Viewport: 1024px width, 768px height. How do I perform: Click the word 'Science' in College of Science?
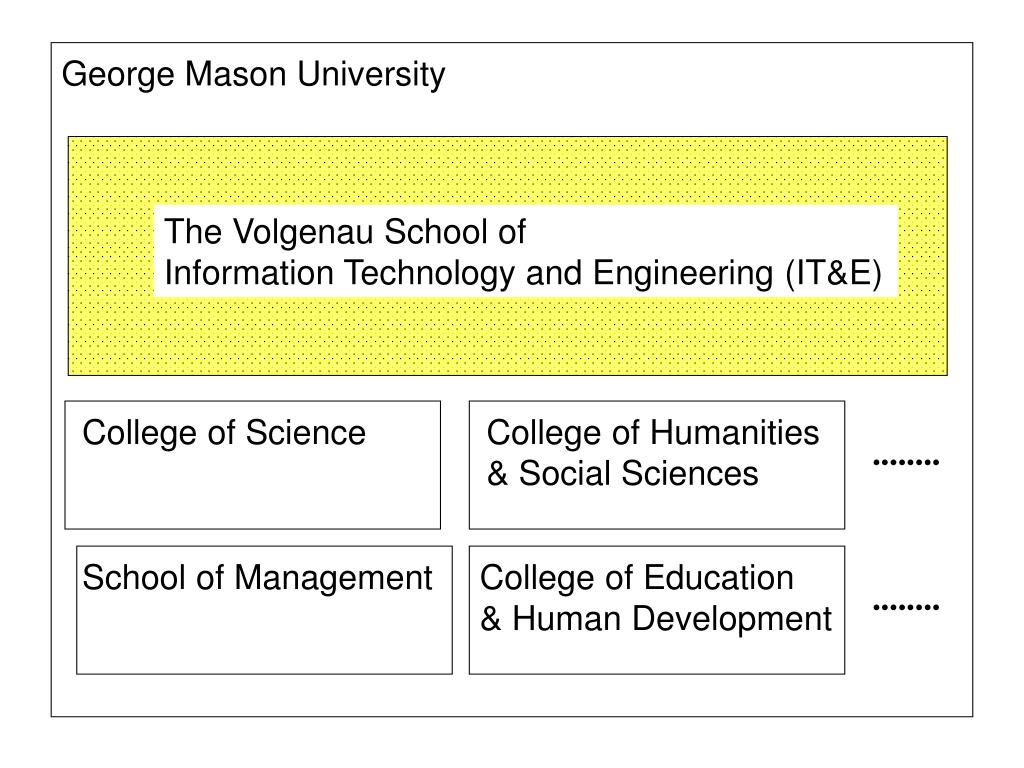(x=306, y=433)
